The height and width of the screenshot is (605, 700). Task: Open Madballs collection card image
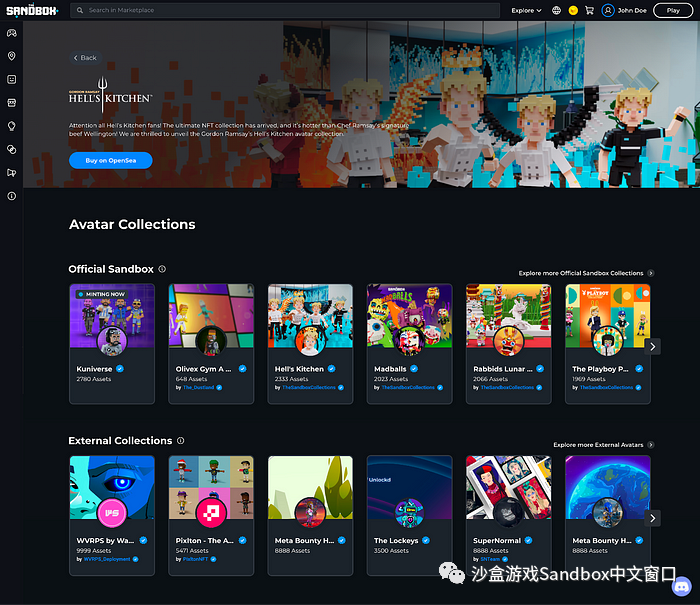pos(409,316)
